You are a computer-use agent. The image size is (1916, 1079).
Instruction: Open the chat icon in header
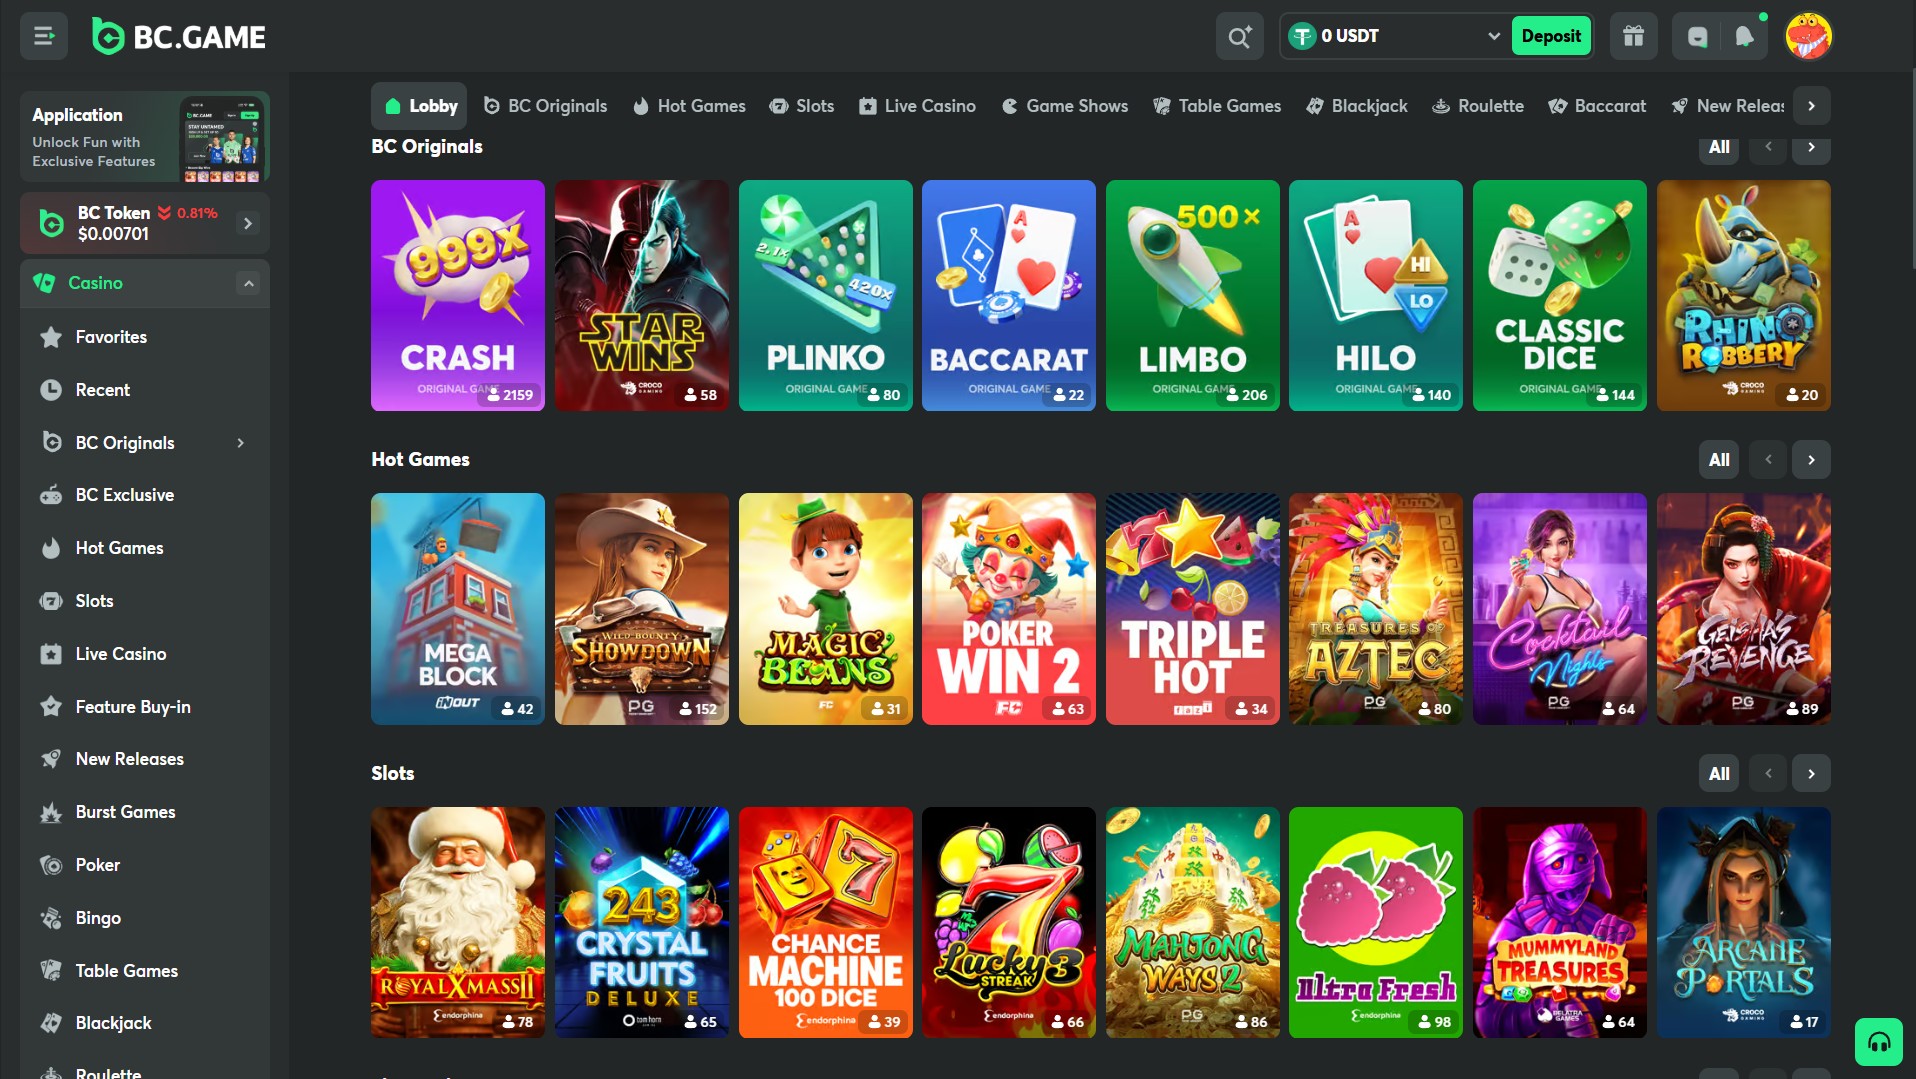pyautogui.click(x=1697, y=37)
